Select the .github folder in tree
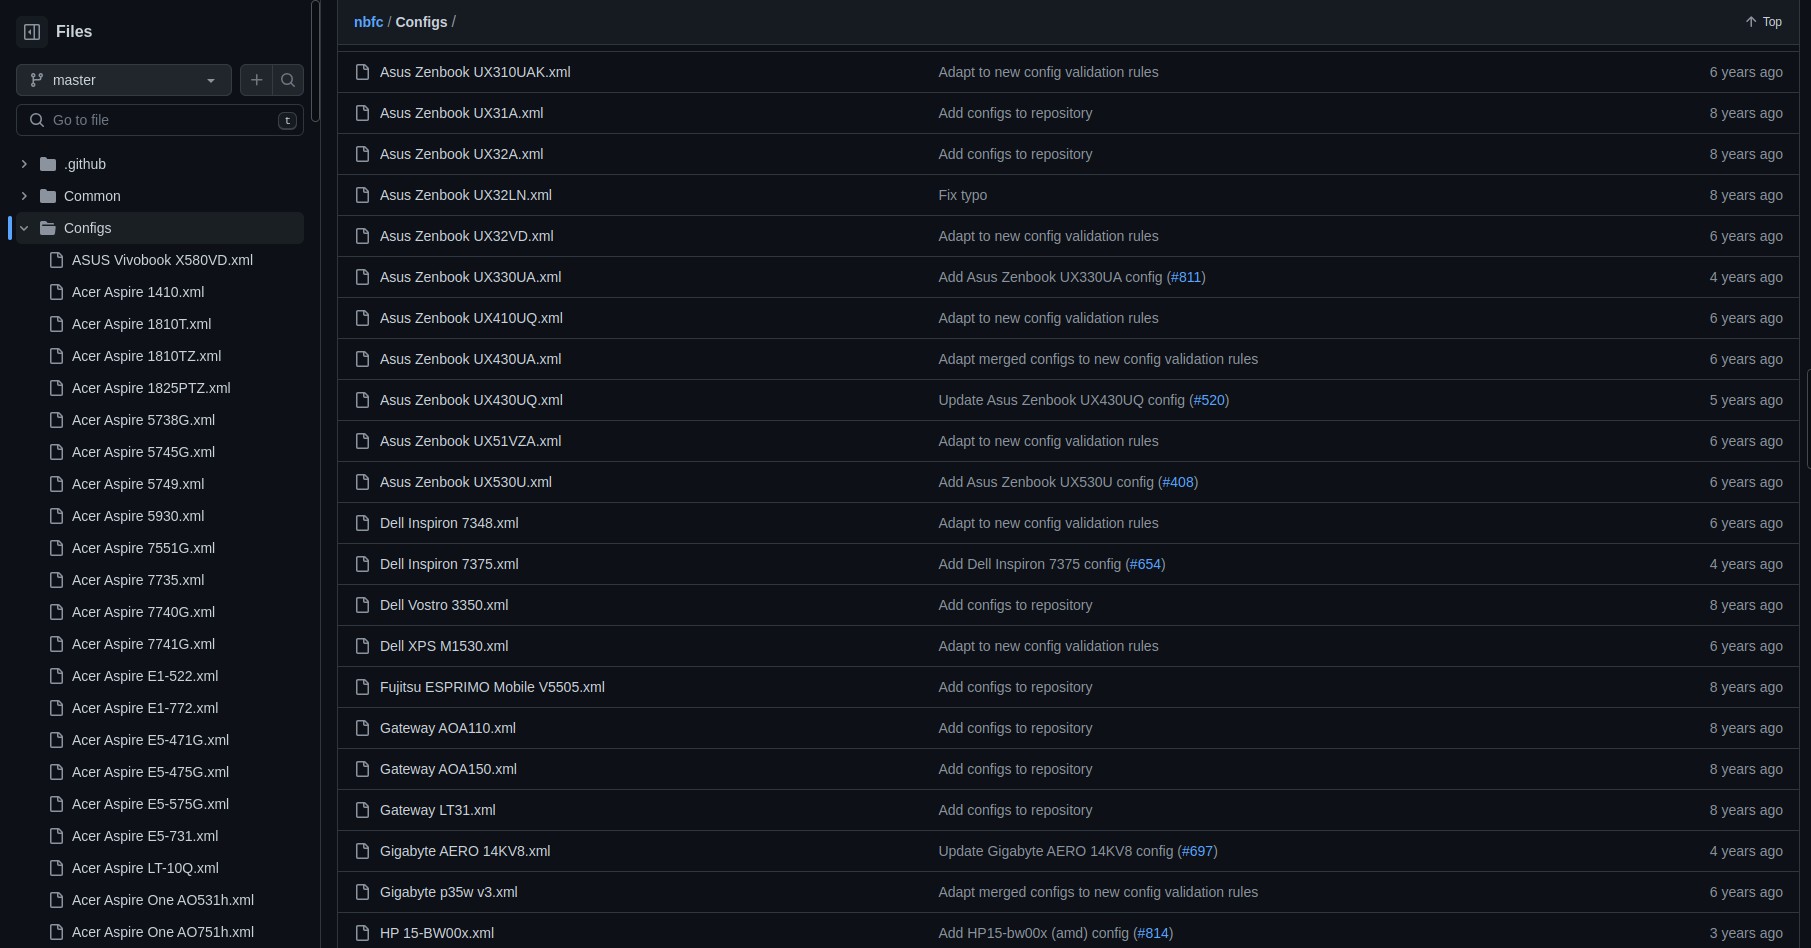The image size is (1811, 948). tap(85, 164)
